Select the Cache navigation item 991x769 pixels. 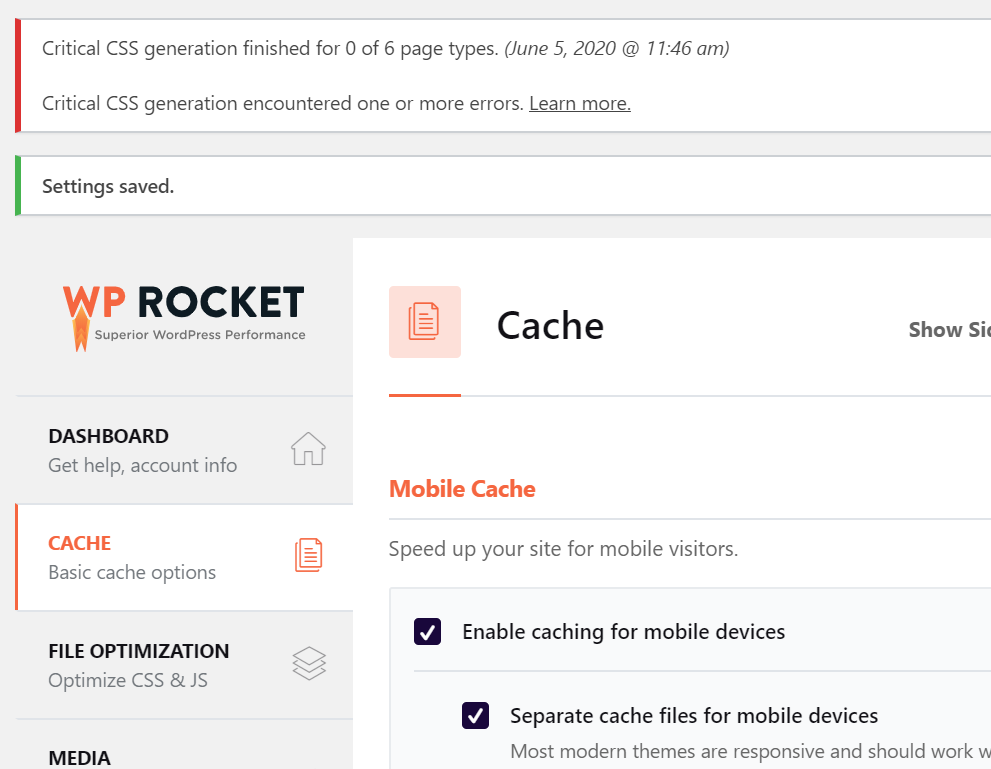click(x=79, y=543)
